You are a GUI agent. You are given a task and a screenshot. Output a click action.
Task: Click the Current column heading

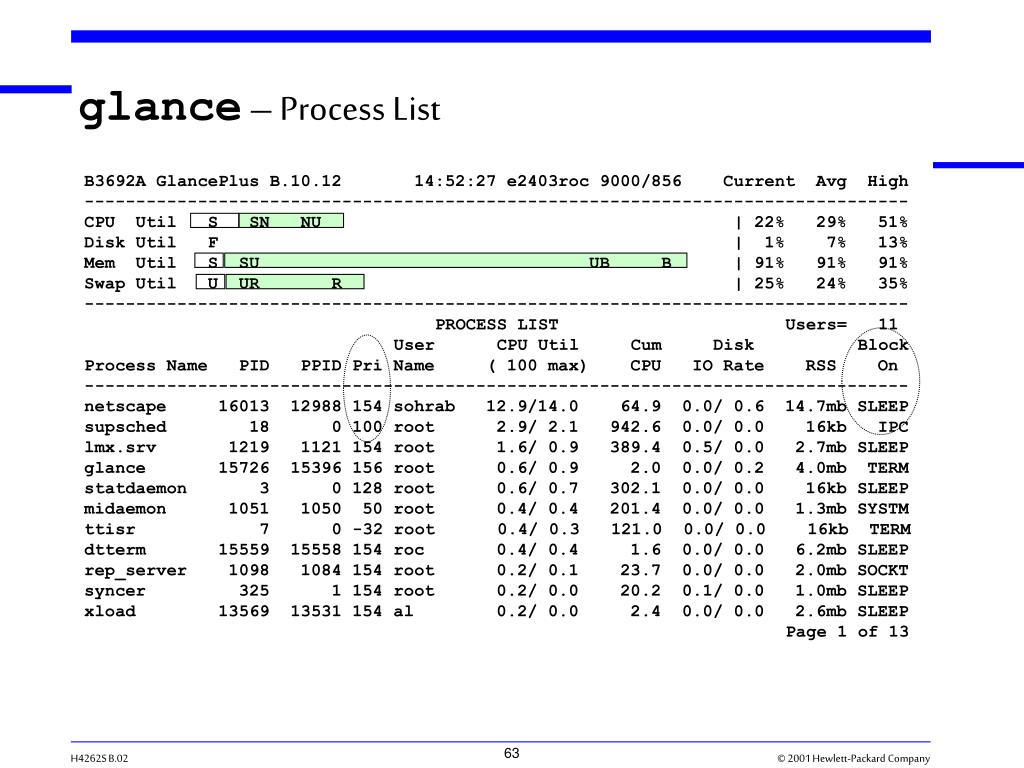click(759, 181)
